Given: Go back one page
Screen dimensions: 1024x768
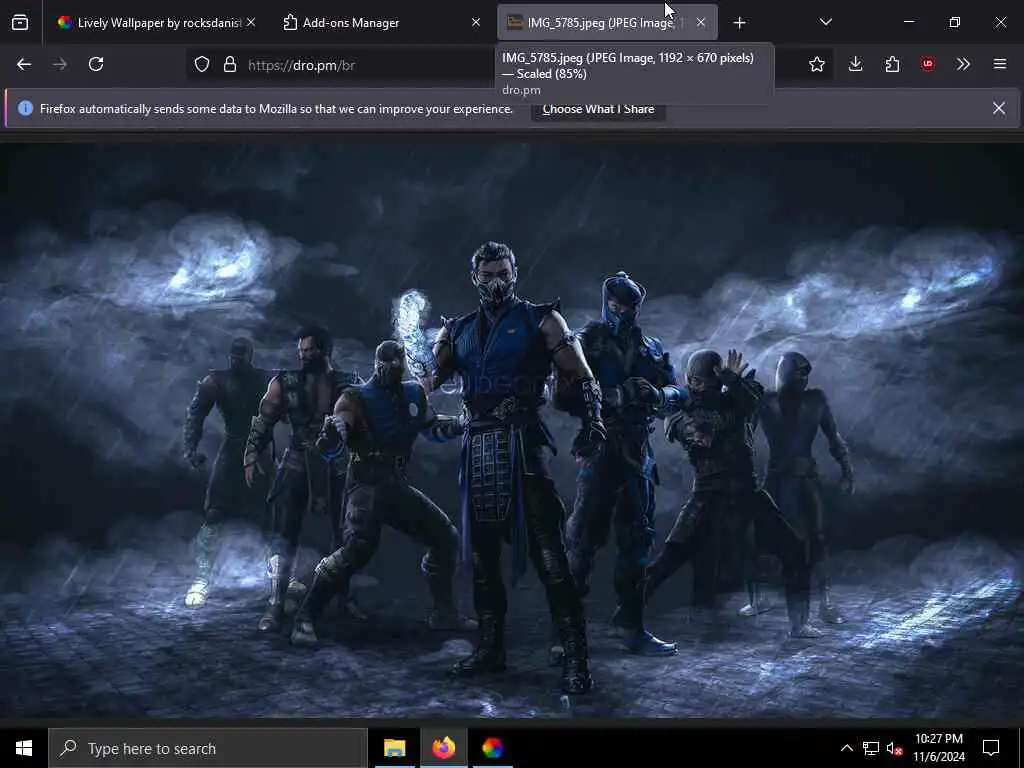Looking at the screenshot, I should click(x=24, y=64).
